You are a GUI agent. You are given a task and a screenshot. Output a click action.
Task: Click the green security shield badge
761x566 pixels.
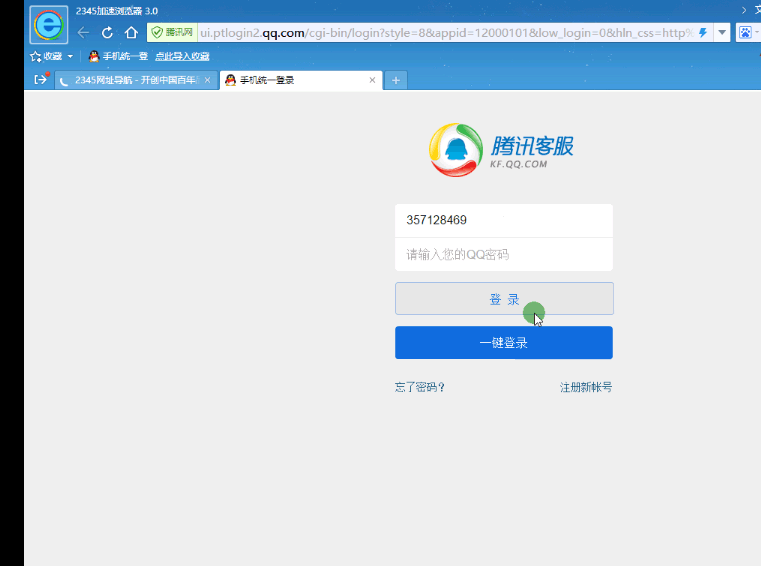[x=172, y=33]
